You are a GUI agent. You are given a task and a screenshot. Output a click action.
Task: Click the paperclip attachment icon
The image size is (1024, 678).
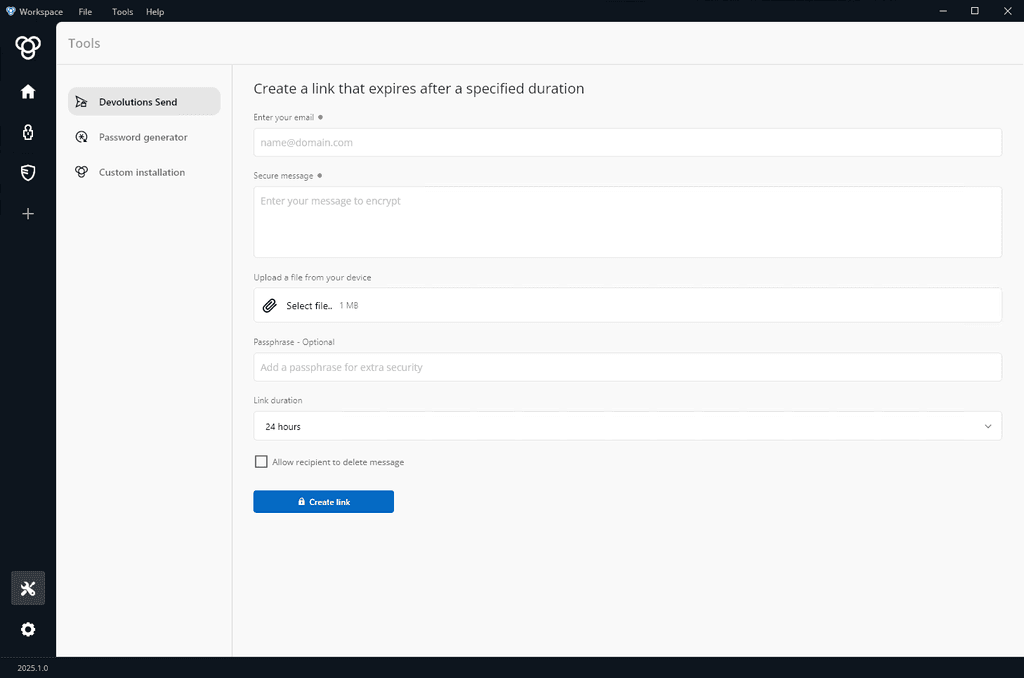(269, 306)
